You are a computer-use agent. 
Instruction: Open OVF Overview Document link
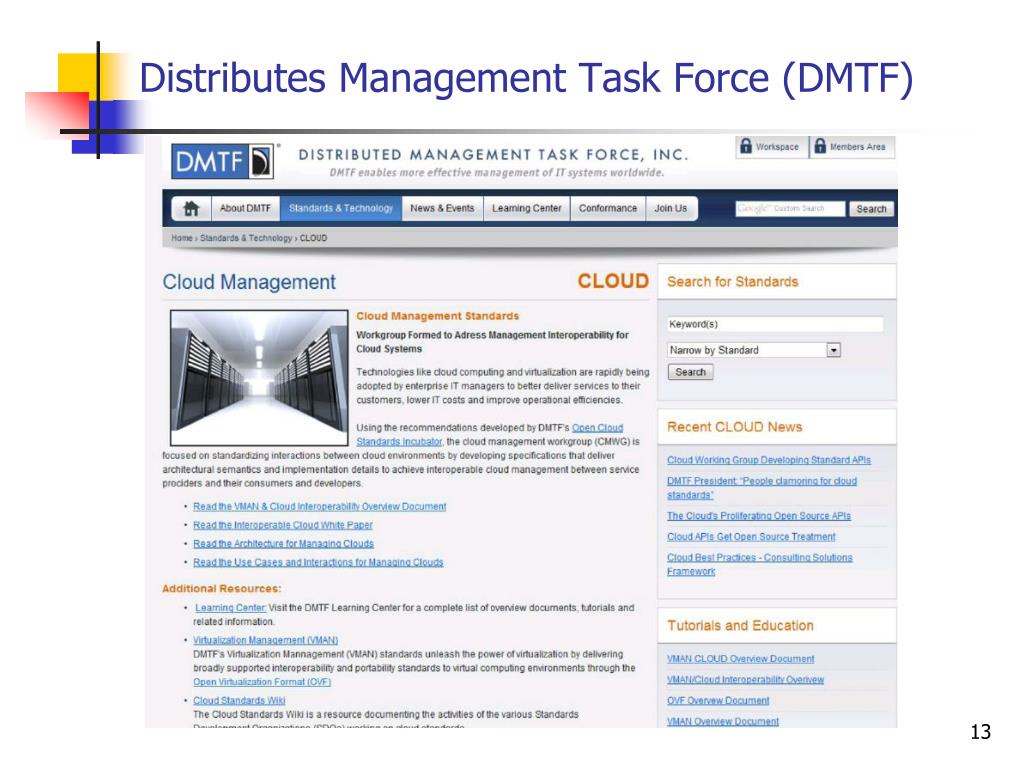(x=718, y=701)
